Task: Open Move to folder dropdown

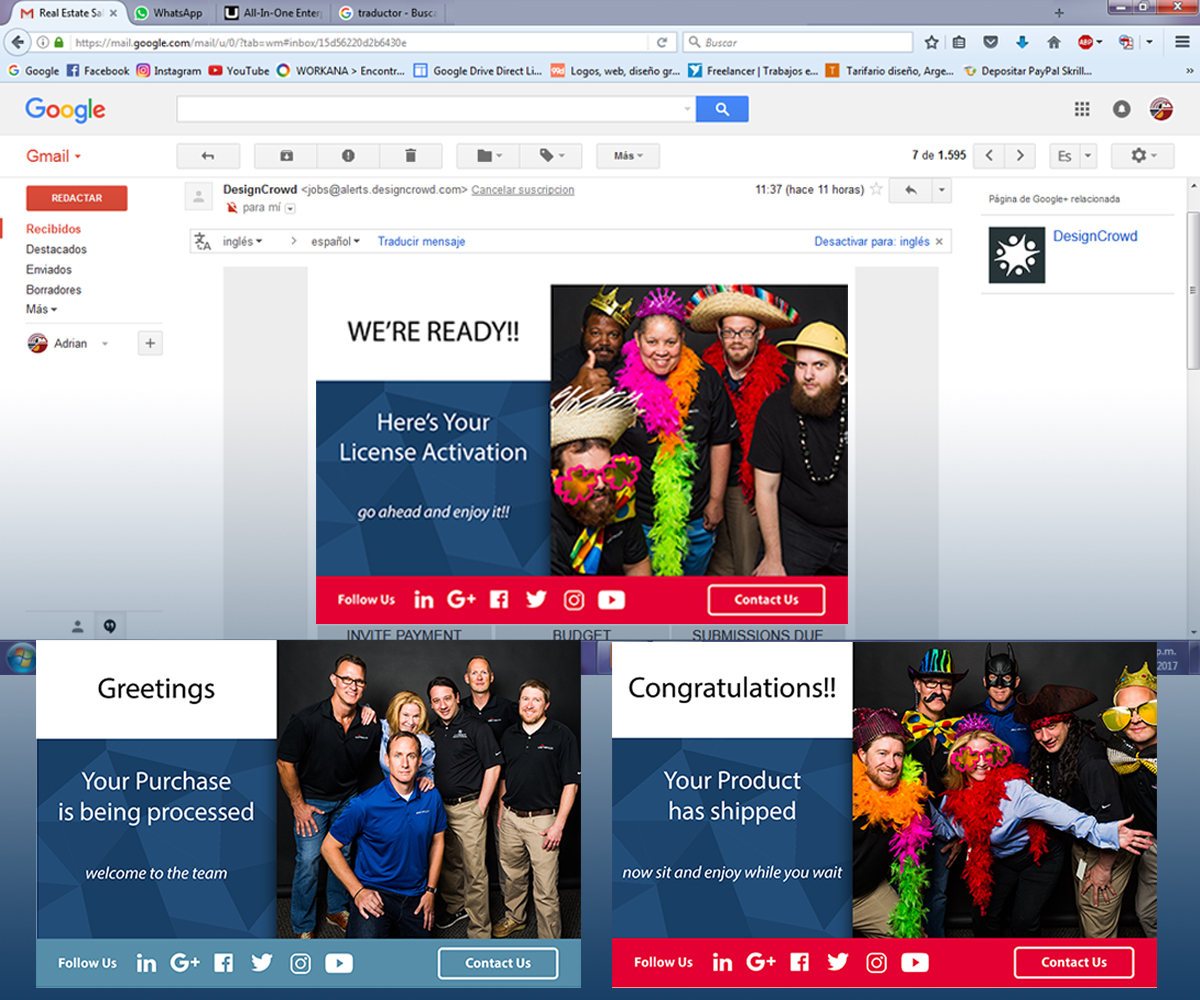Action: 487,156
